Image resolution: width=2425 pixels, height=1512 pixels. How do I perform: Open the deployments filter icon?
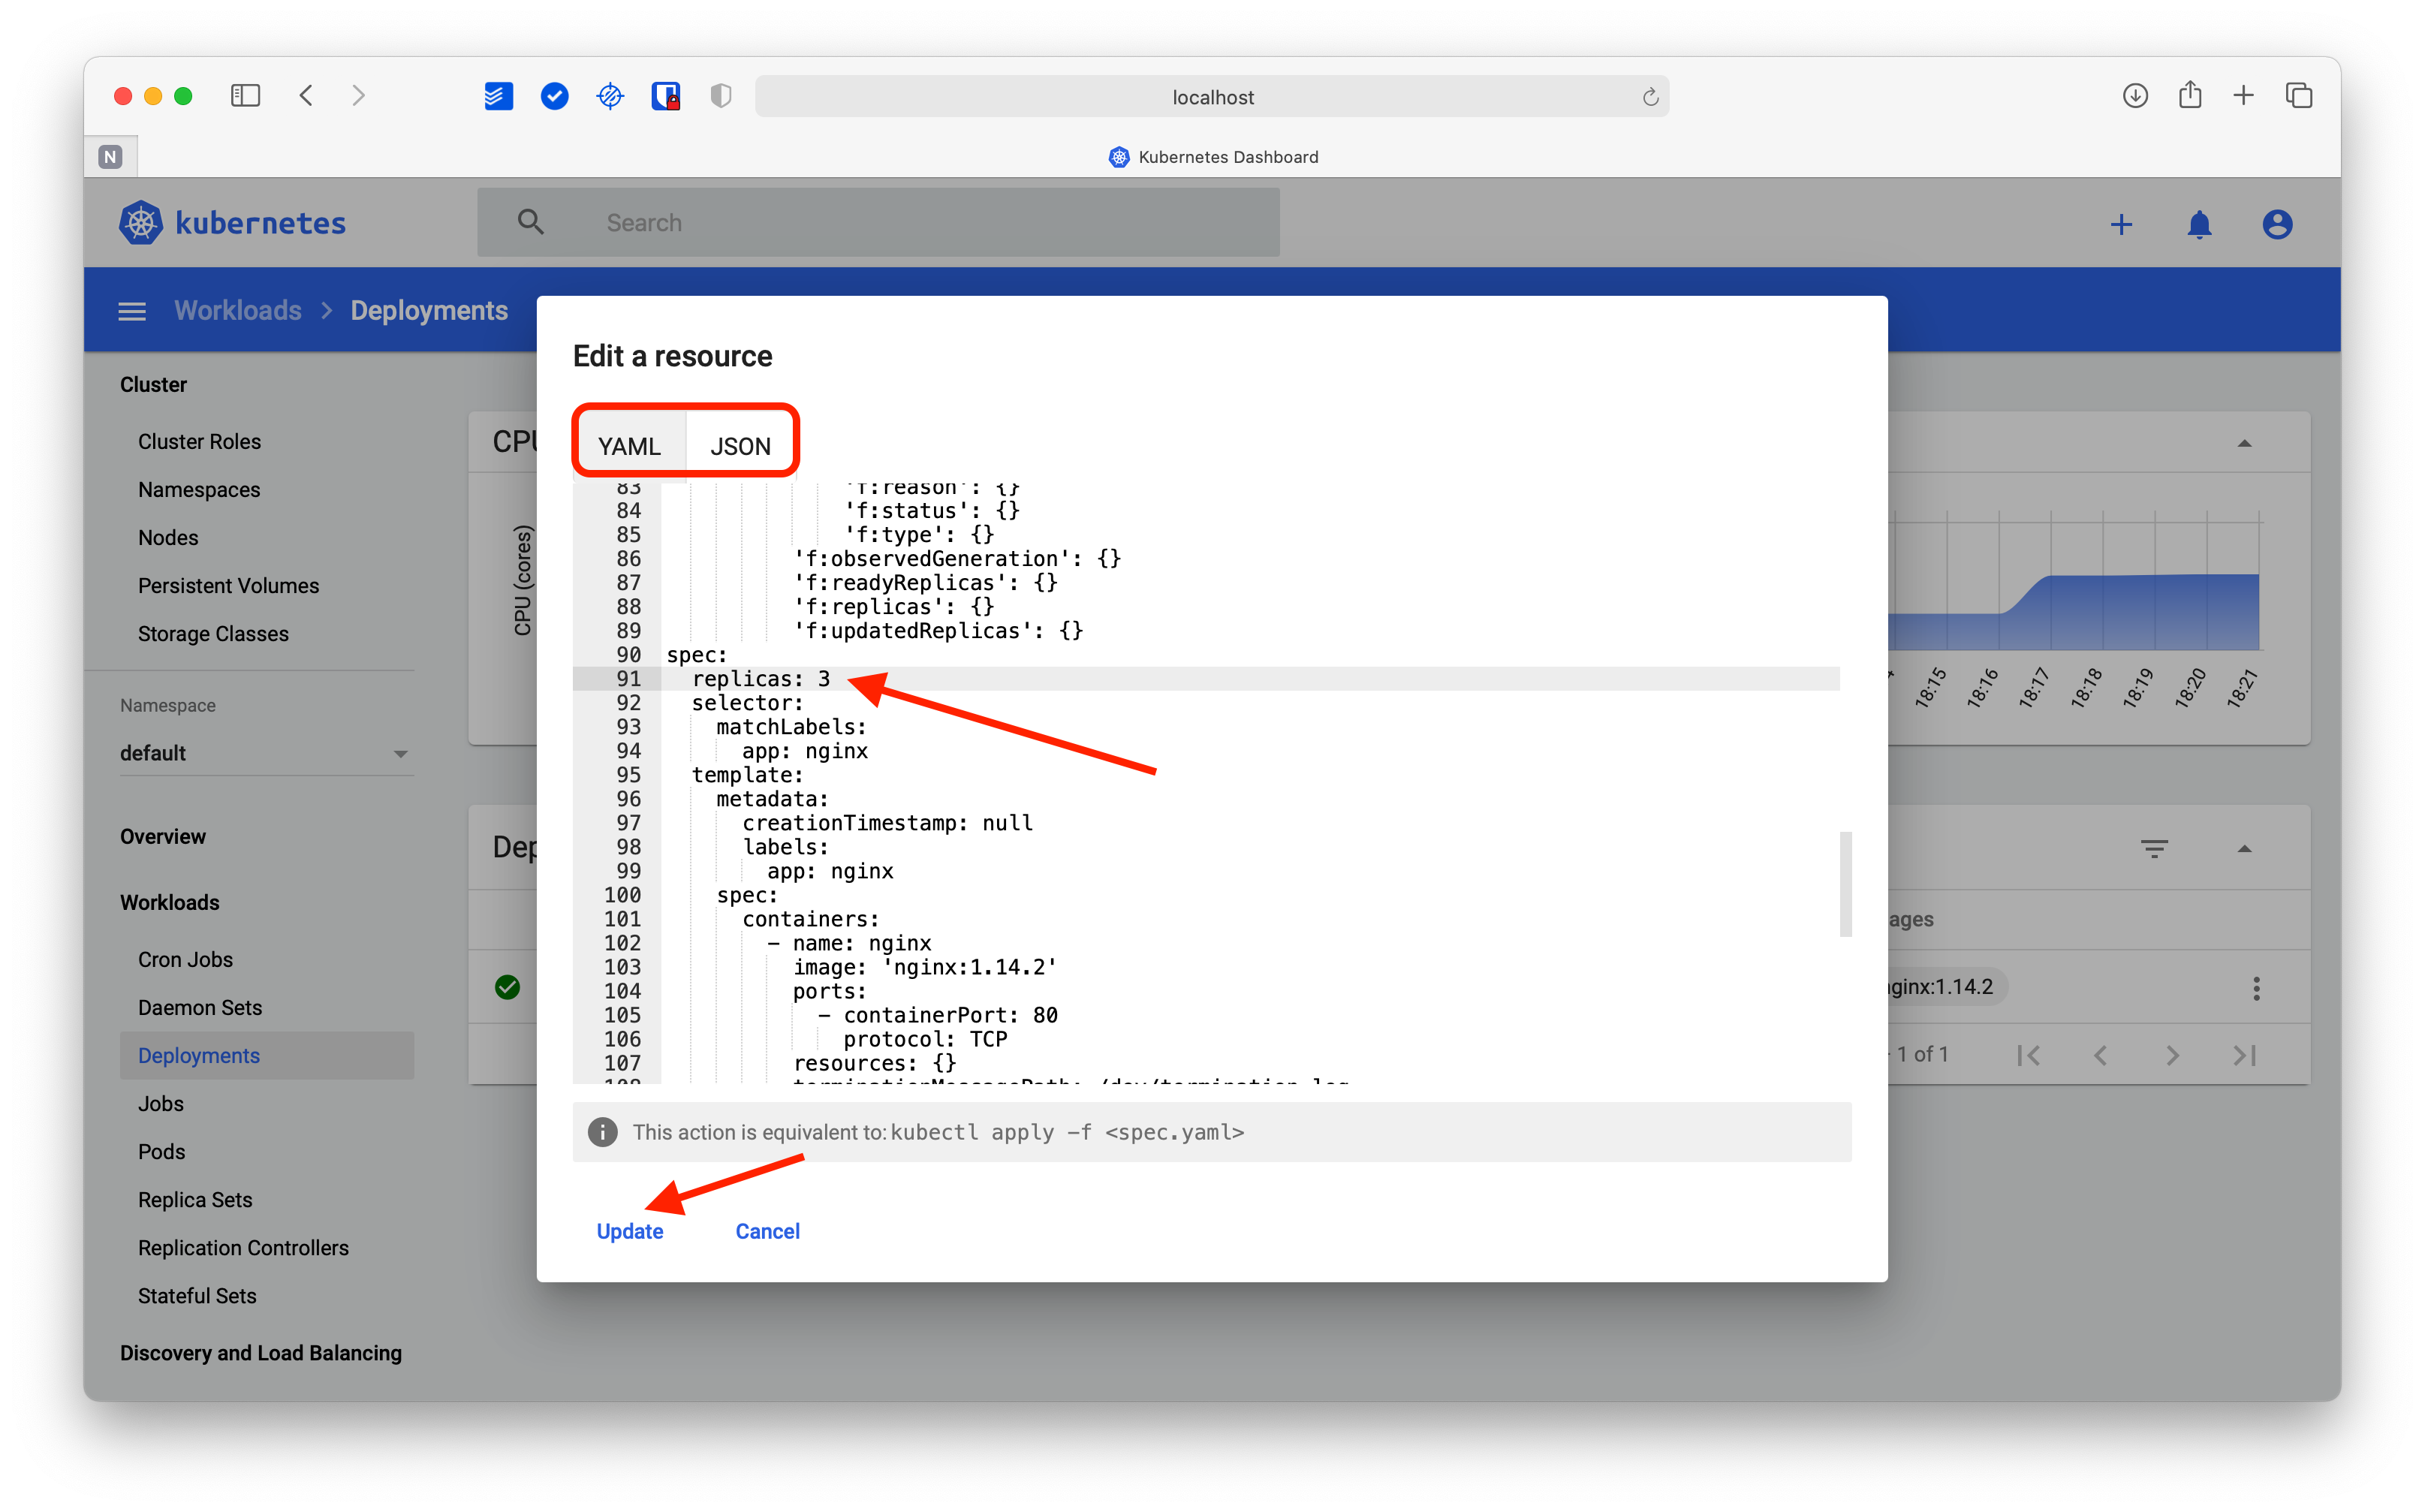click(x=2154, y=849)
